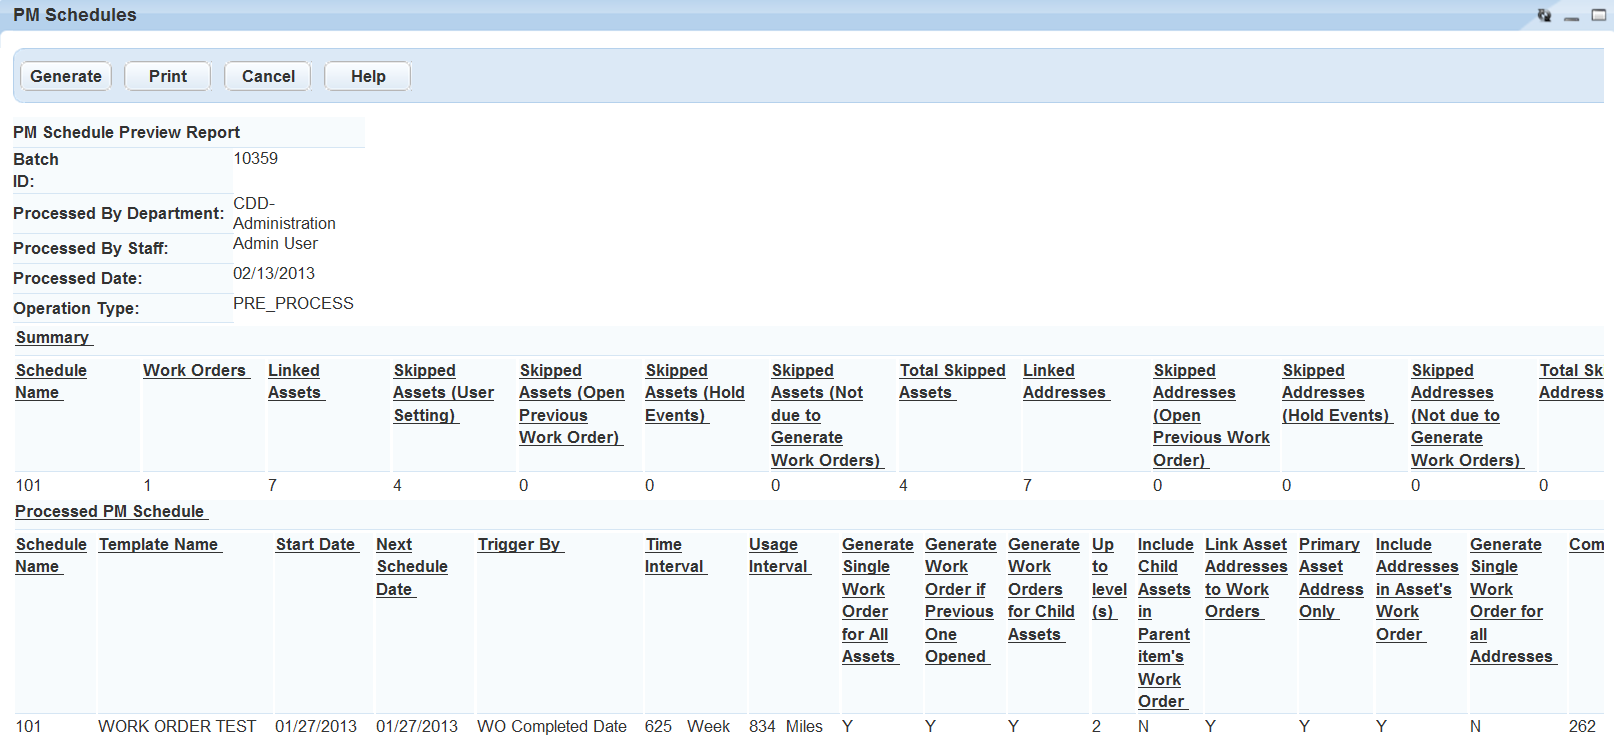
Task: Open Help for PM Schedules
Action: click(x=367, y=76)
